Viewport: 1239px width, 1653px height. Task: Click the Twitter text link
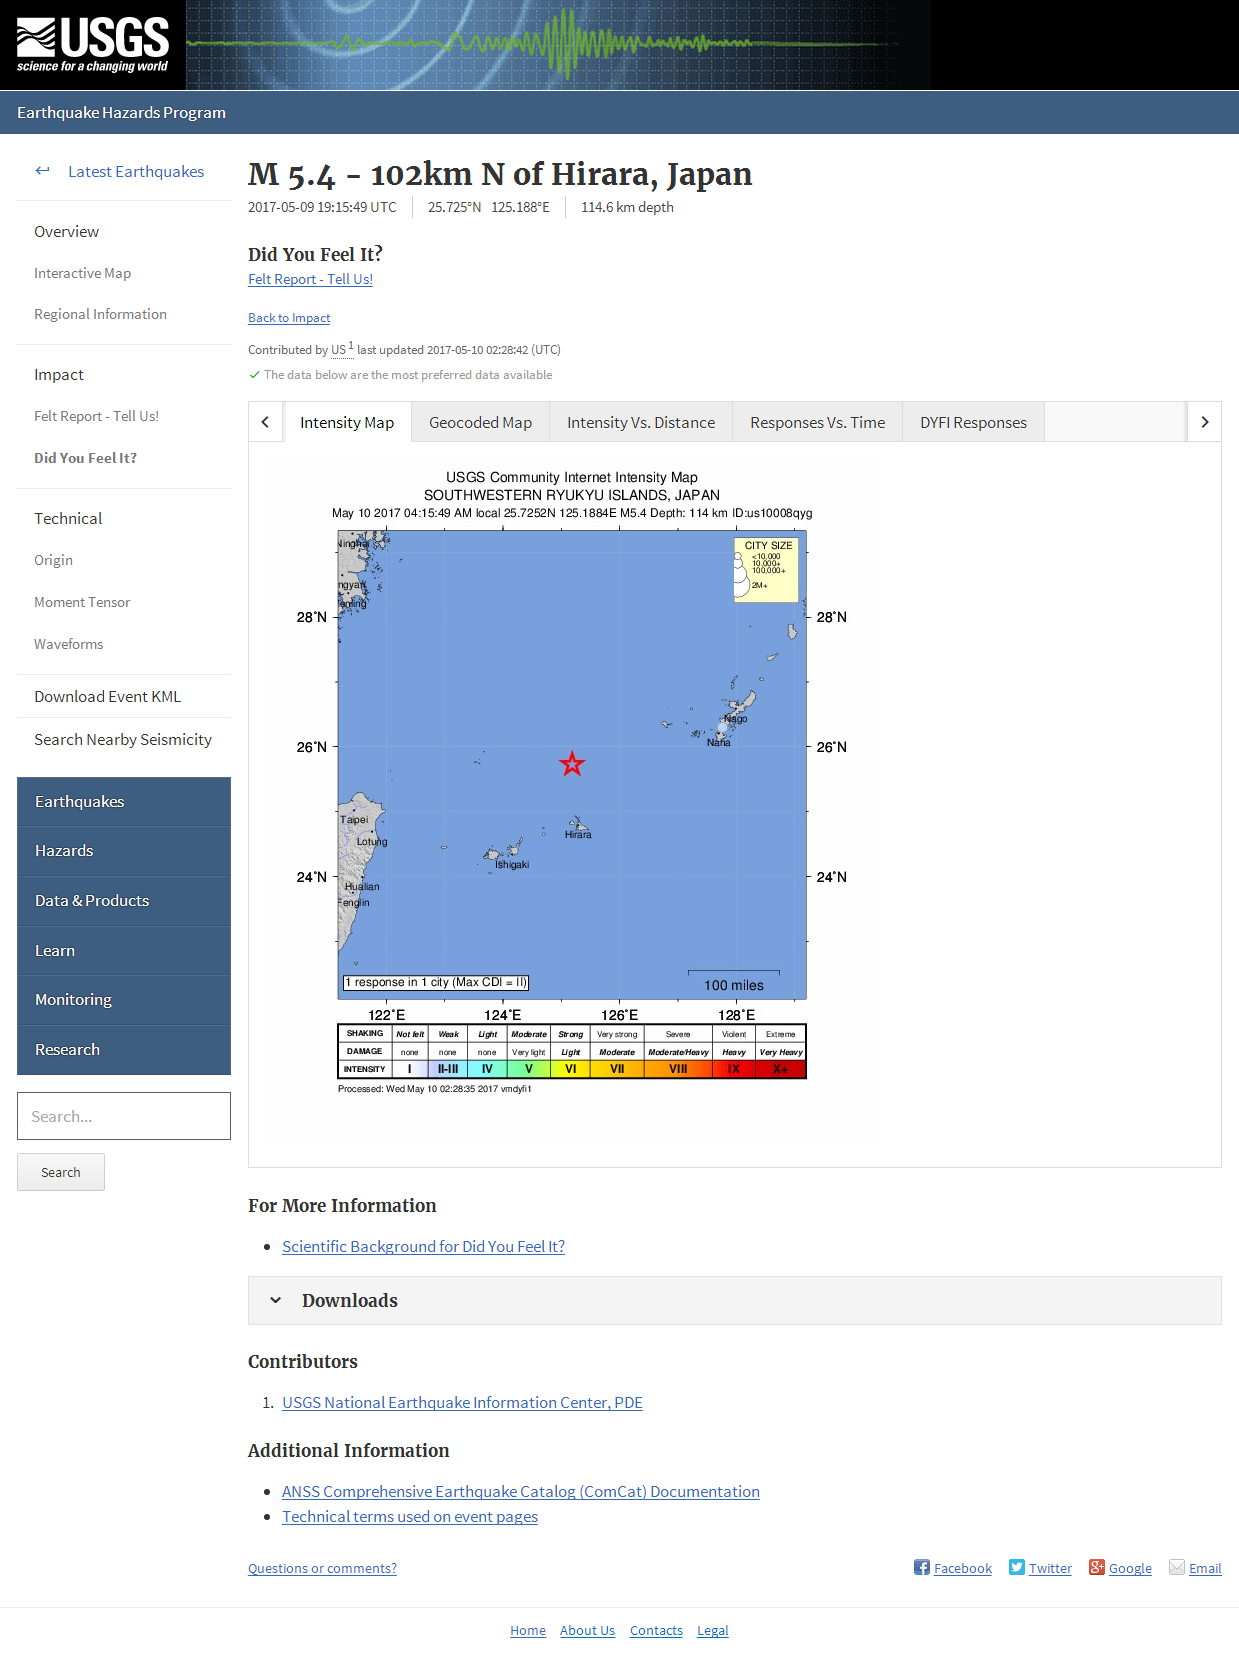tap(1050, 1568)
